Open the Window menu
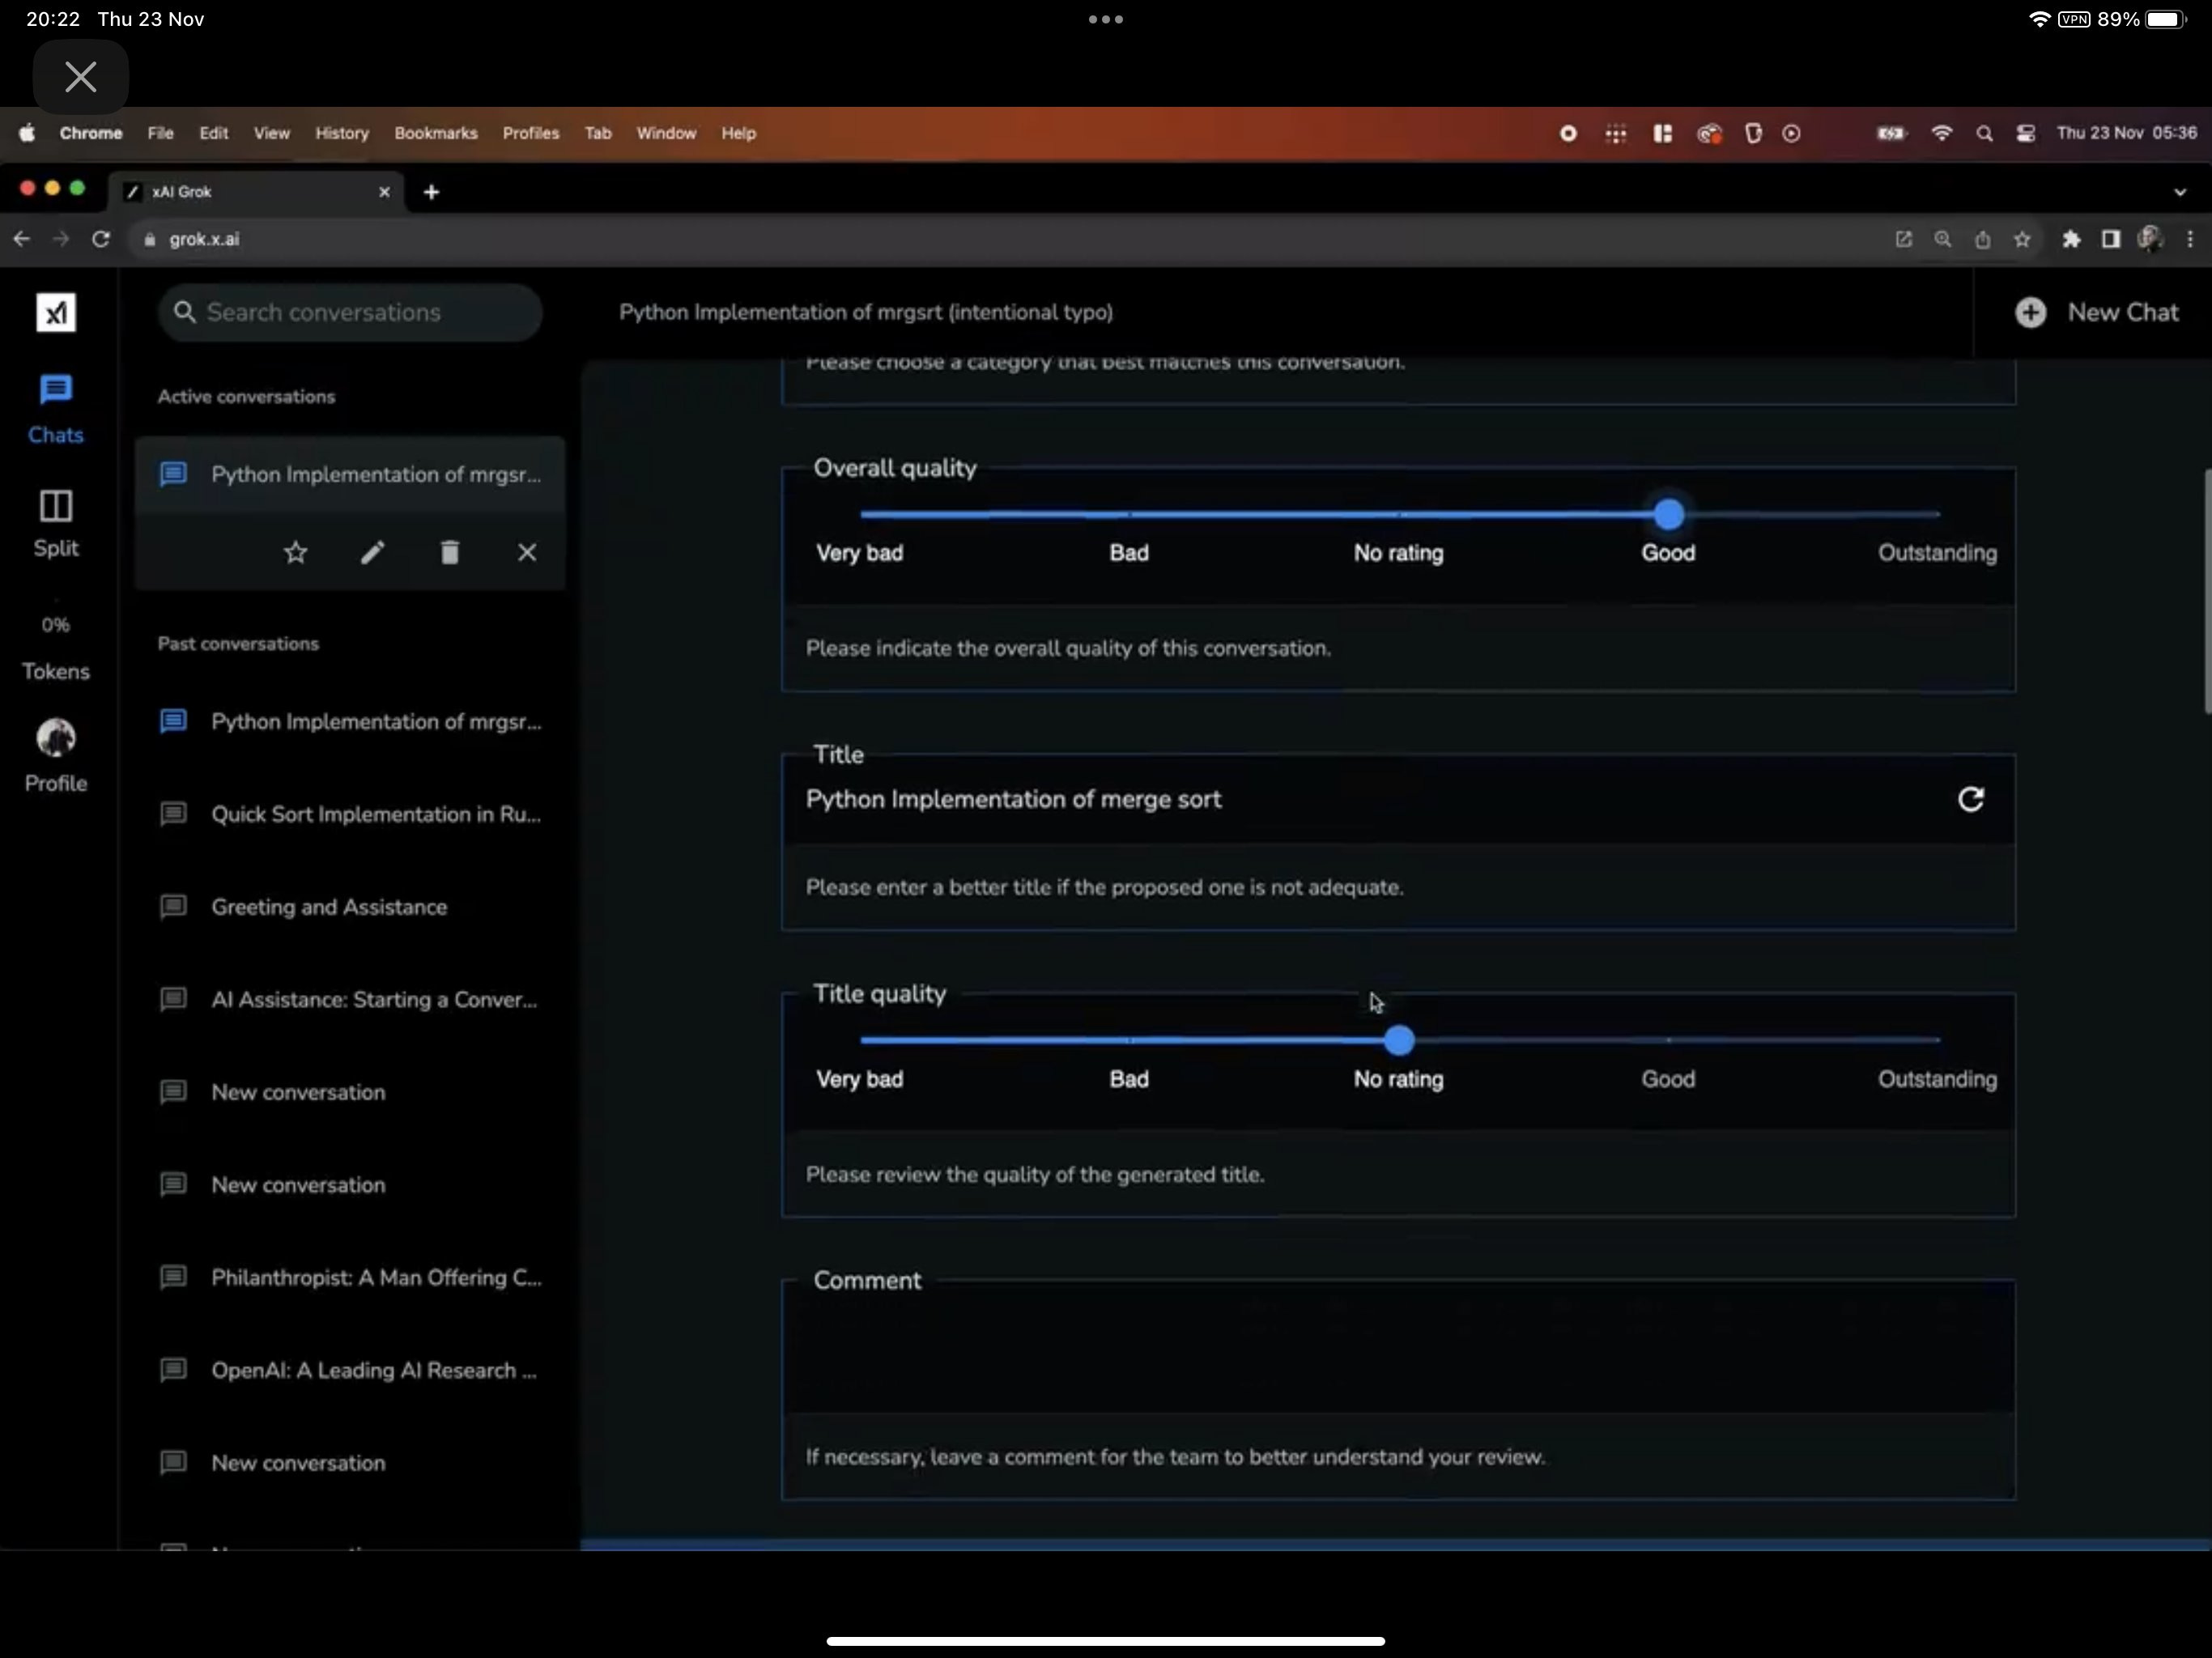Screen dimensions: 2212x1658 click(x=666, y=133)
